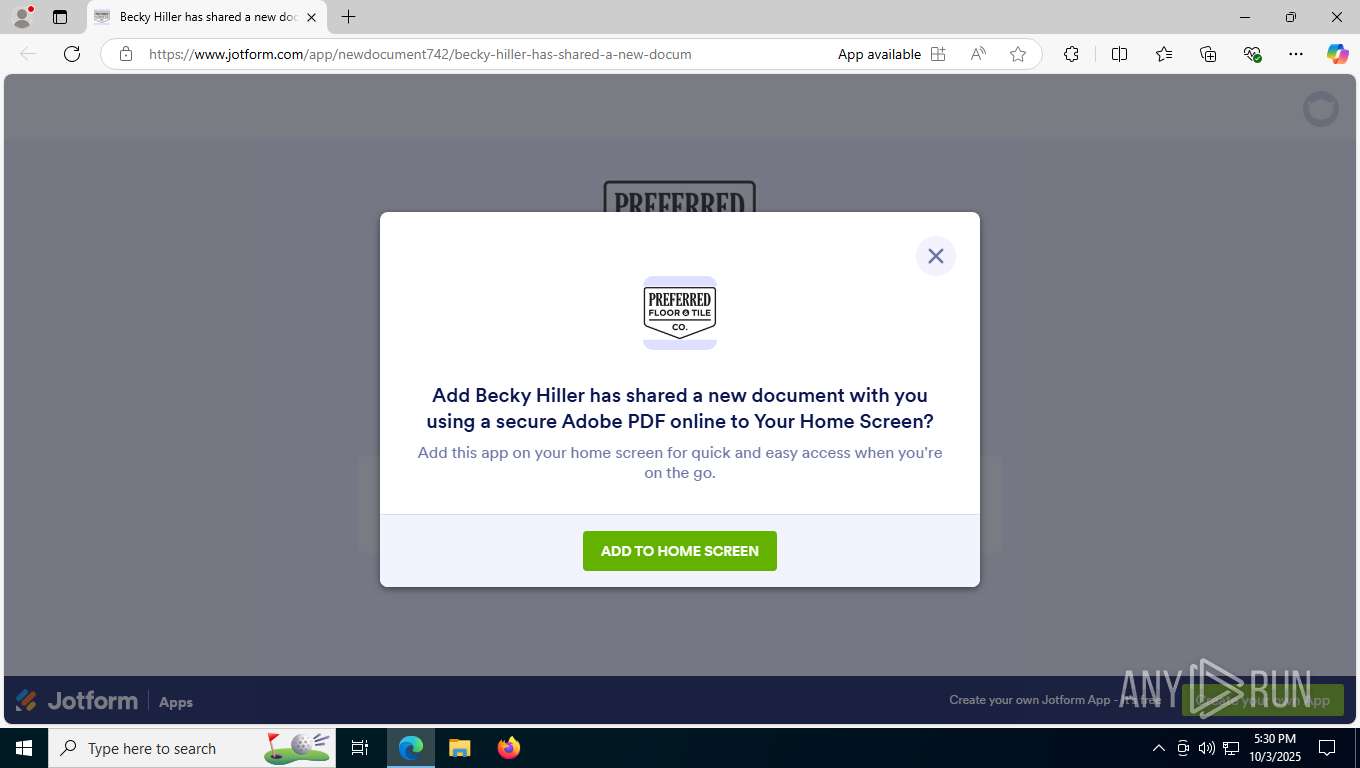Open Settings and more ellipsis menu
Screen dimensions: 1360x768
[x=1296, y=54]
